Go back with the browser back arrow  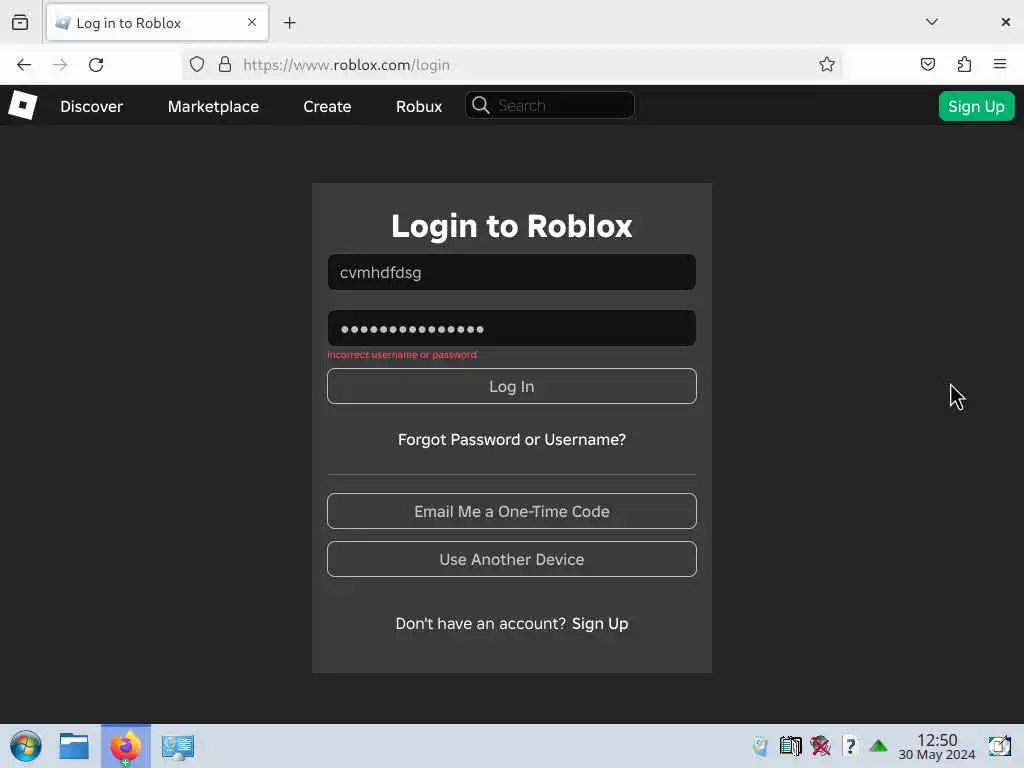tap(24, 65)
